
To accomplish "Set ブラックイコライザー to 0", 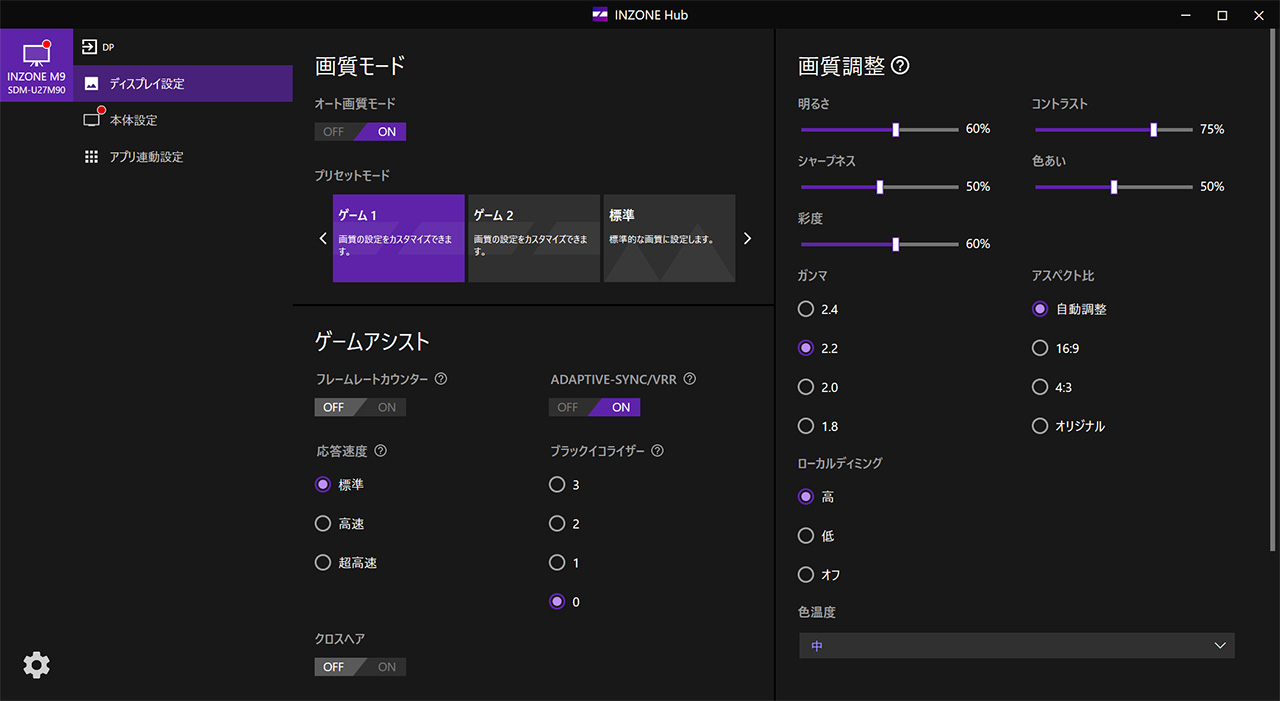I will tap(557, 602).
